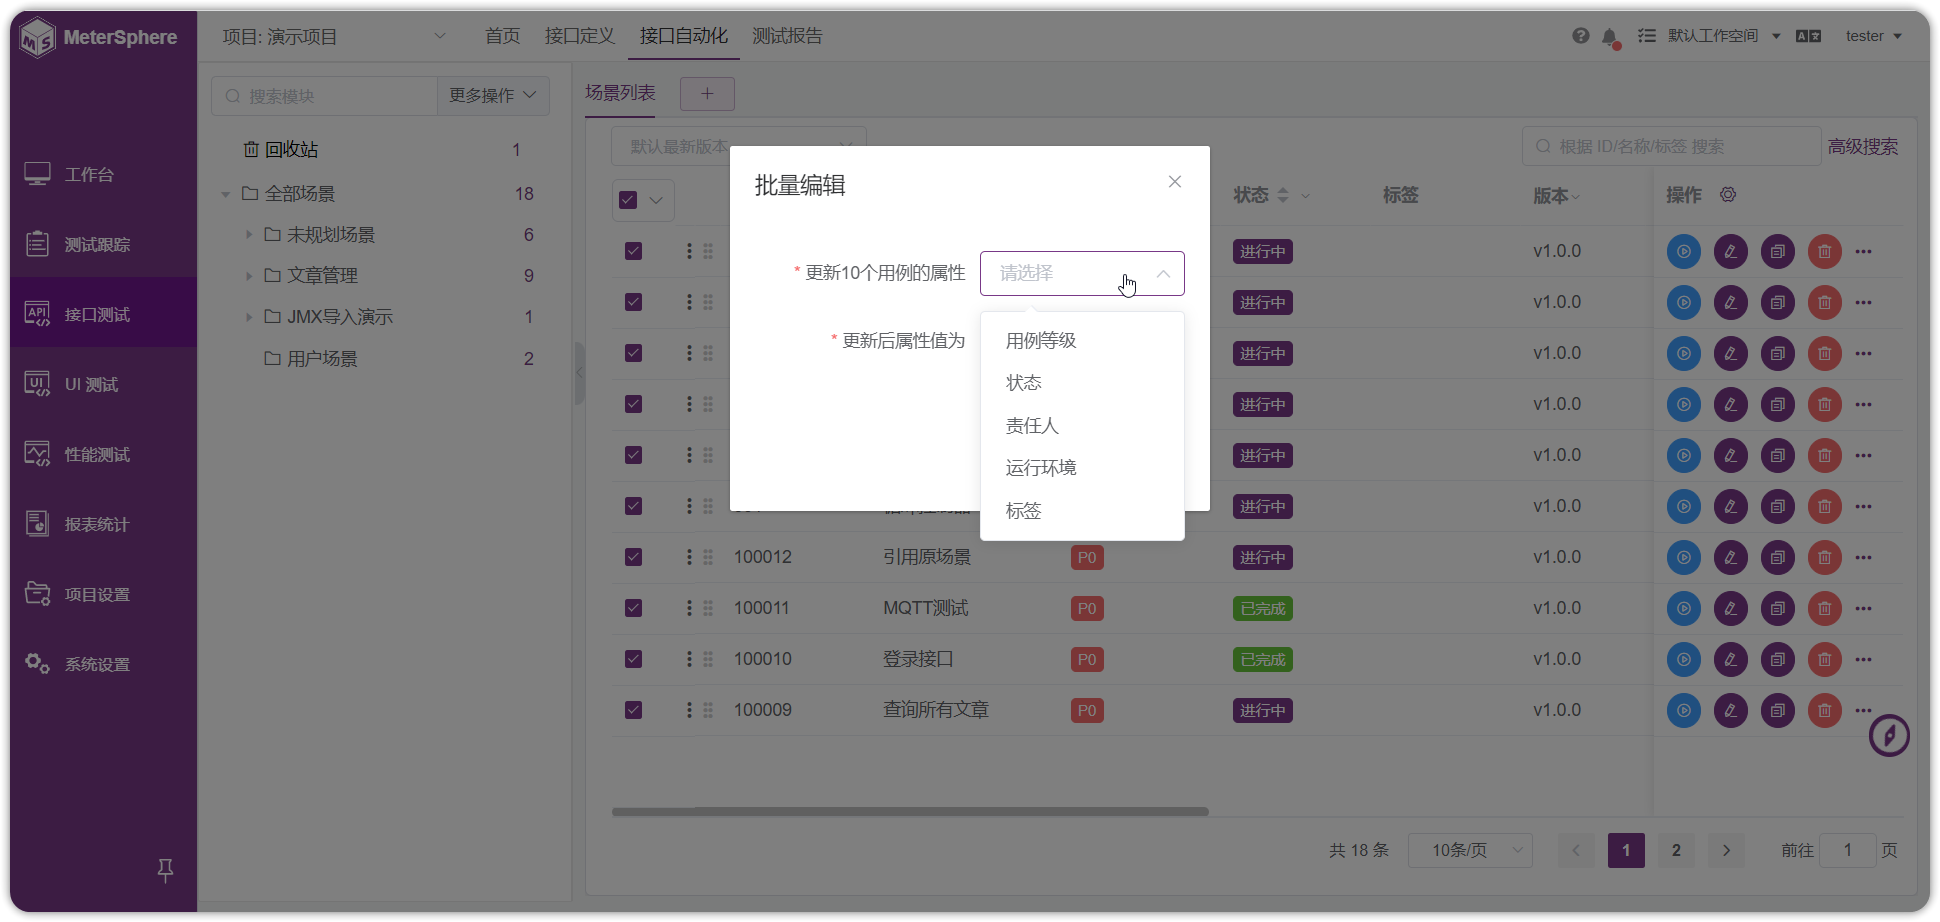
Task: Uncheck the checkbox for scenario 100012
Action: coord(633,557)
